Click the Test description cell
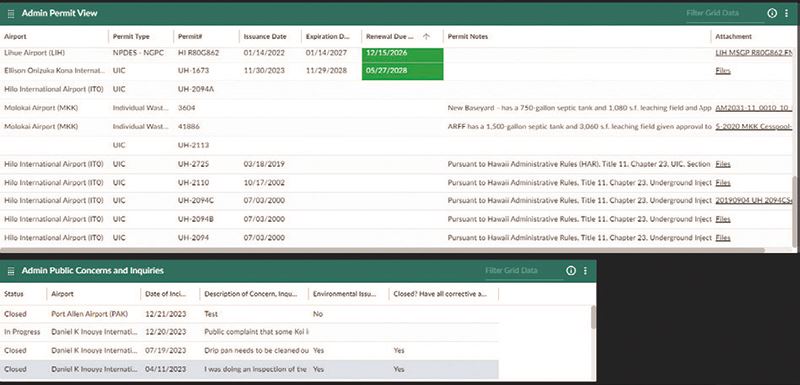800x385 pixels. coord(211,314)
